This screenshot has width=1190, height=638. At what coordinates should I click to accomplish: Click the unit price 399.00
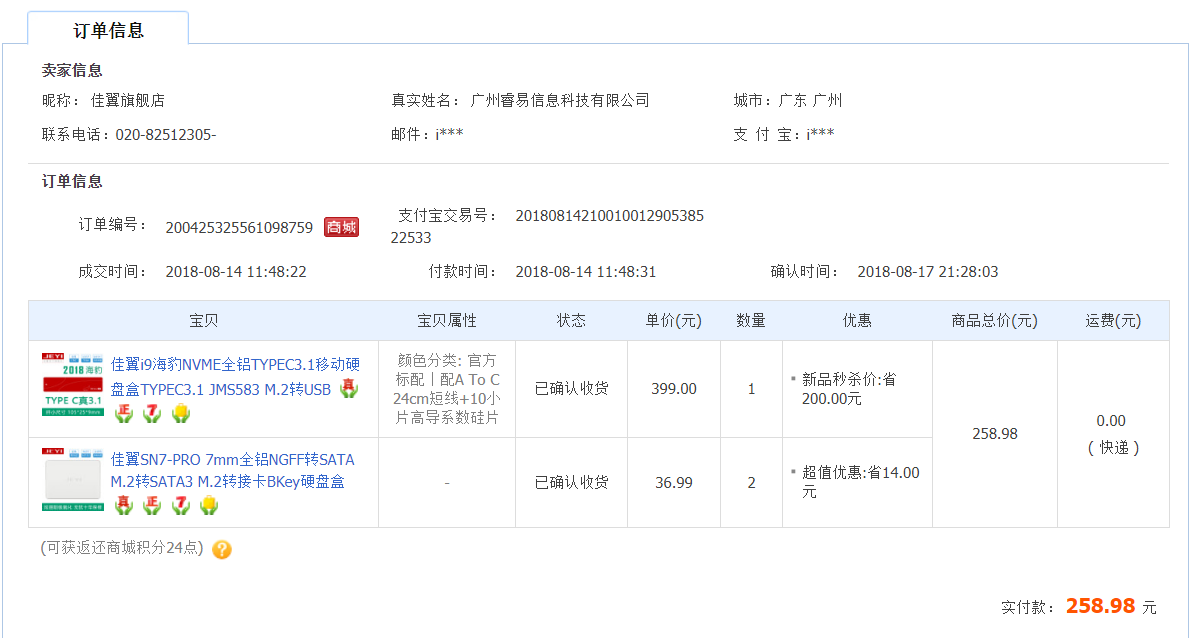(674, 389)
